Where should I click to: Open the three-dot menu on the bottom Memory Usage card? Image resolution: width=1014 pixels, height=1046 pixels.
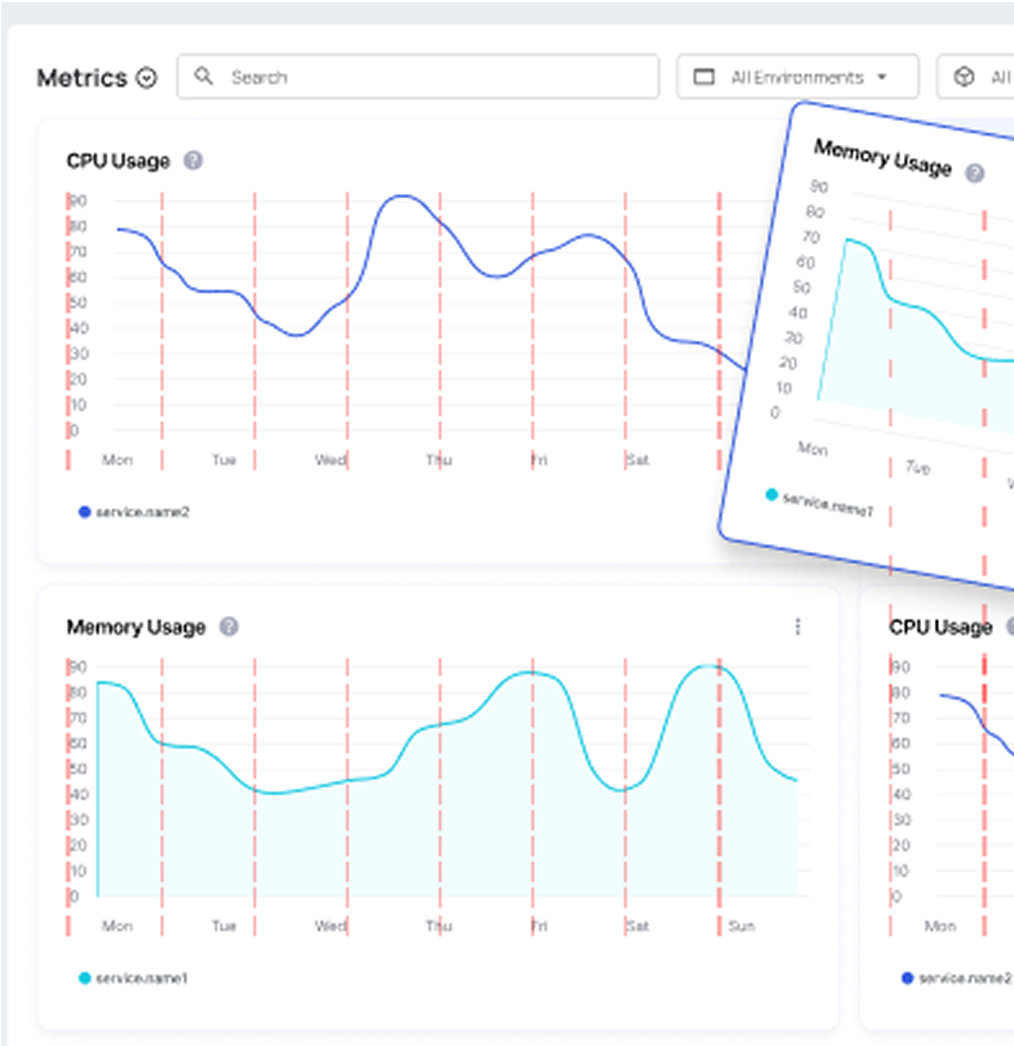coord(798,626)
